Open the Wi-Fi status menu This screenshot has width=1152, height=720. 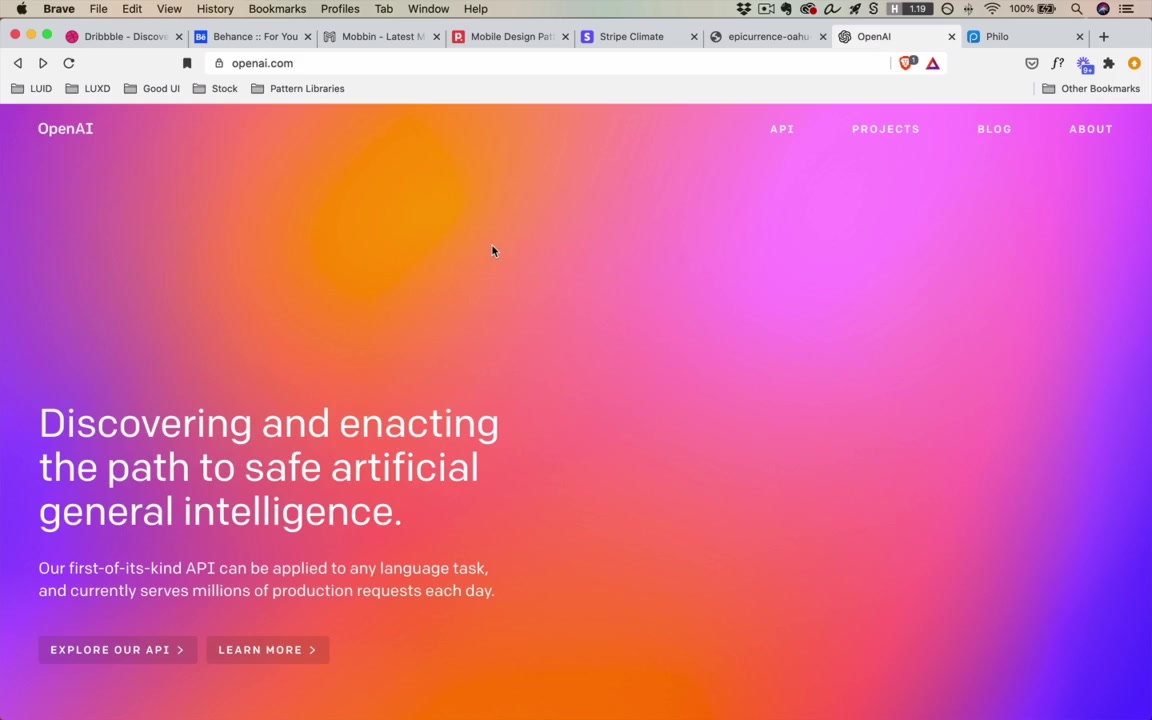coord(993,9)
